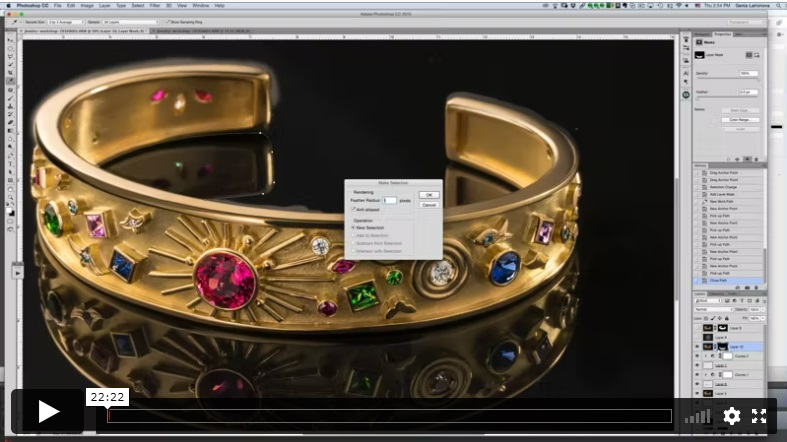The height and width of the screenshot is (442, 787).
Task: Hide the Curves 1 adjustment layer
Action: click(697, 375)
